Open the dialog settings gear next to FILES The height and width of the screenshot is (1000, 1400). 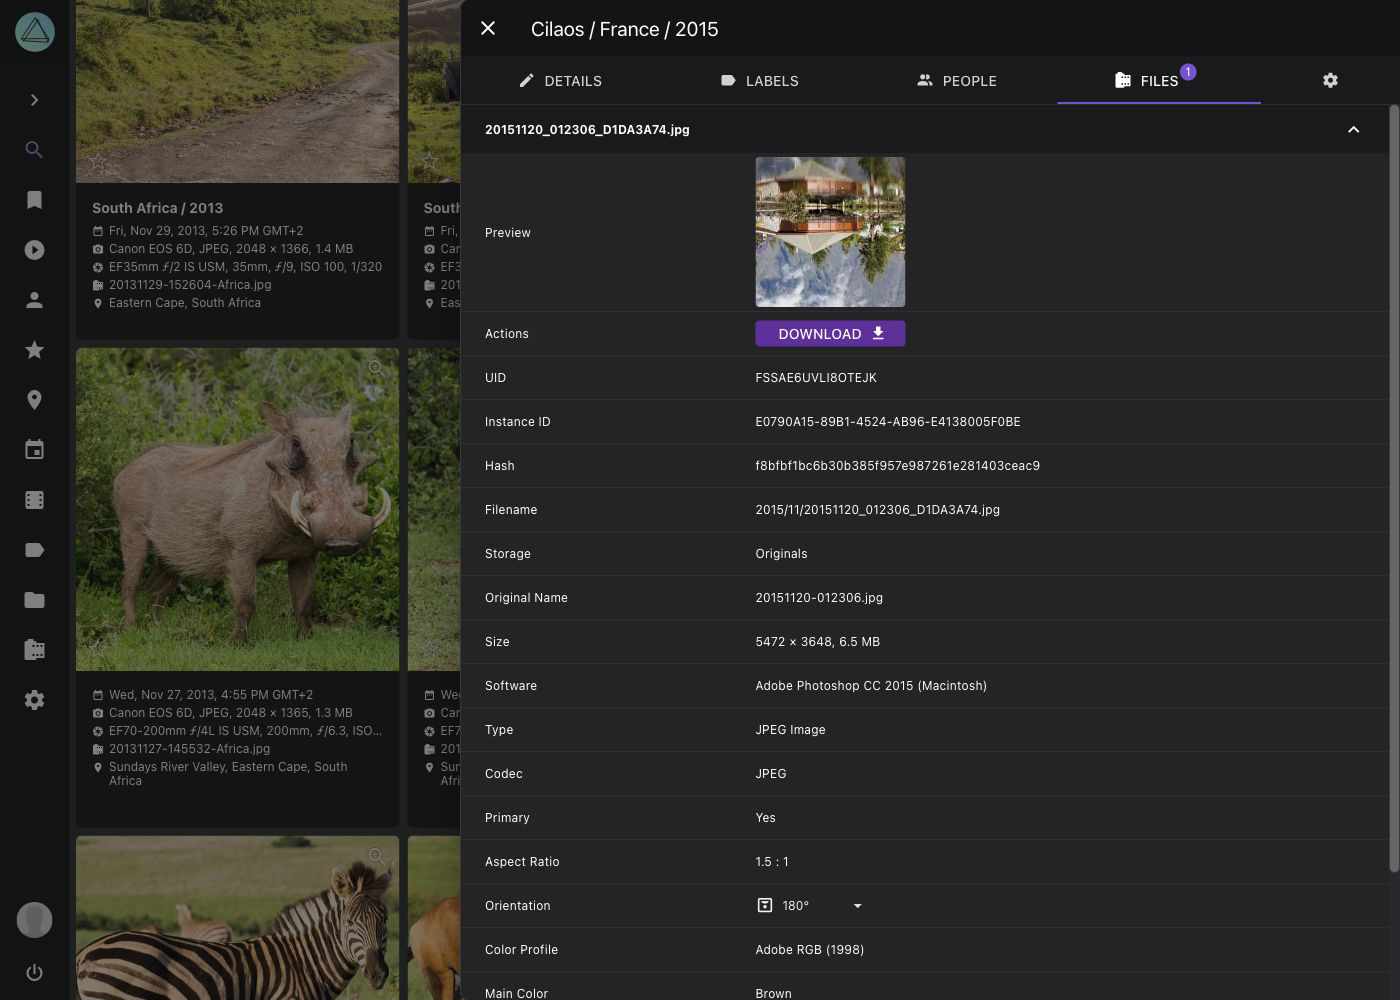pyautogui.click(x=1330, y=80)
